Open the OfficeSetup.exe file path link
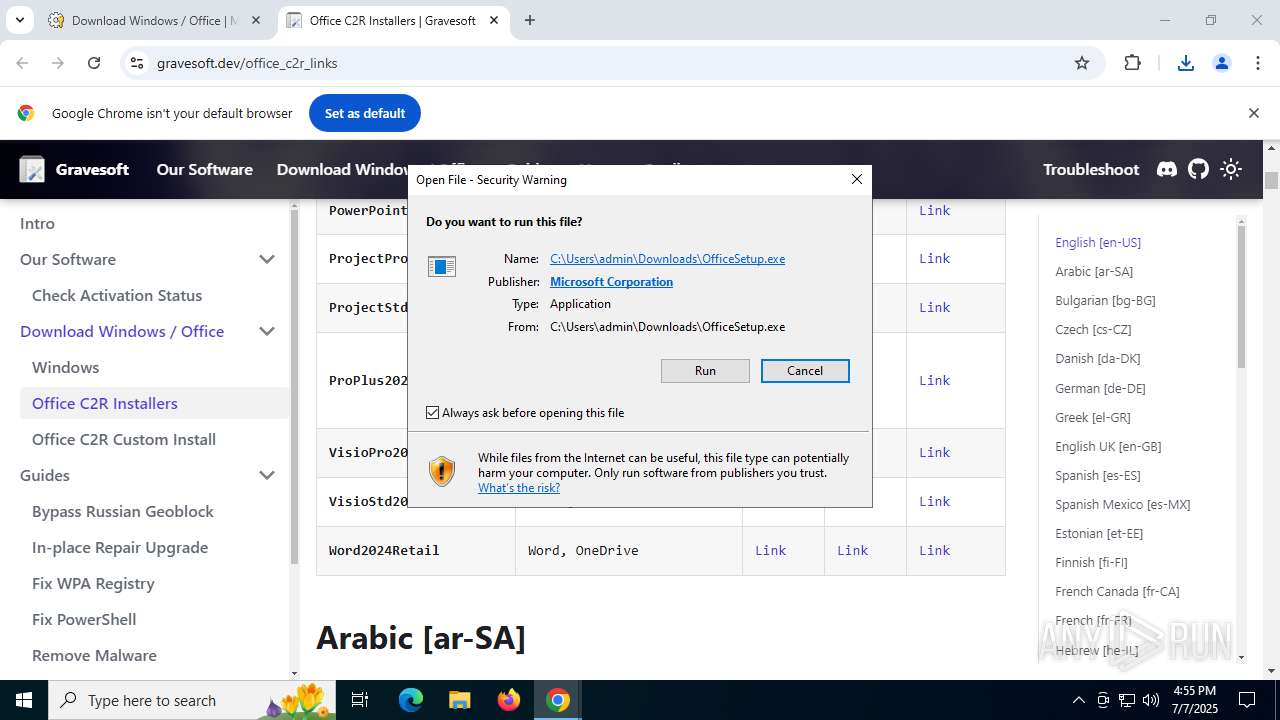This screenshot has width=1280, height=720. [x=667, y=258]
